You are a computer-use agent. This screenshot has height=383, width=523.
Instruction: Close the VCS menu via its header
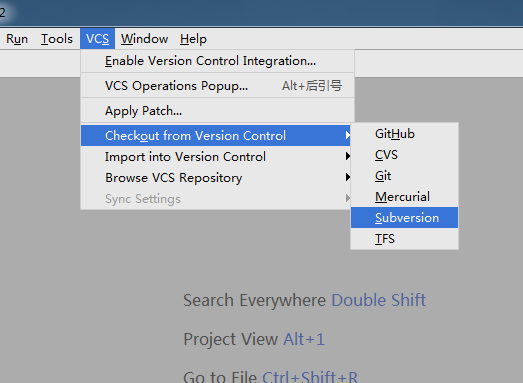tap(97, 39)
